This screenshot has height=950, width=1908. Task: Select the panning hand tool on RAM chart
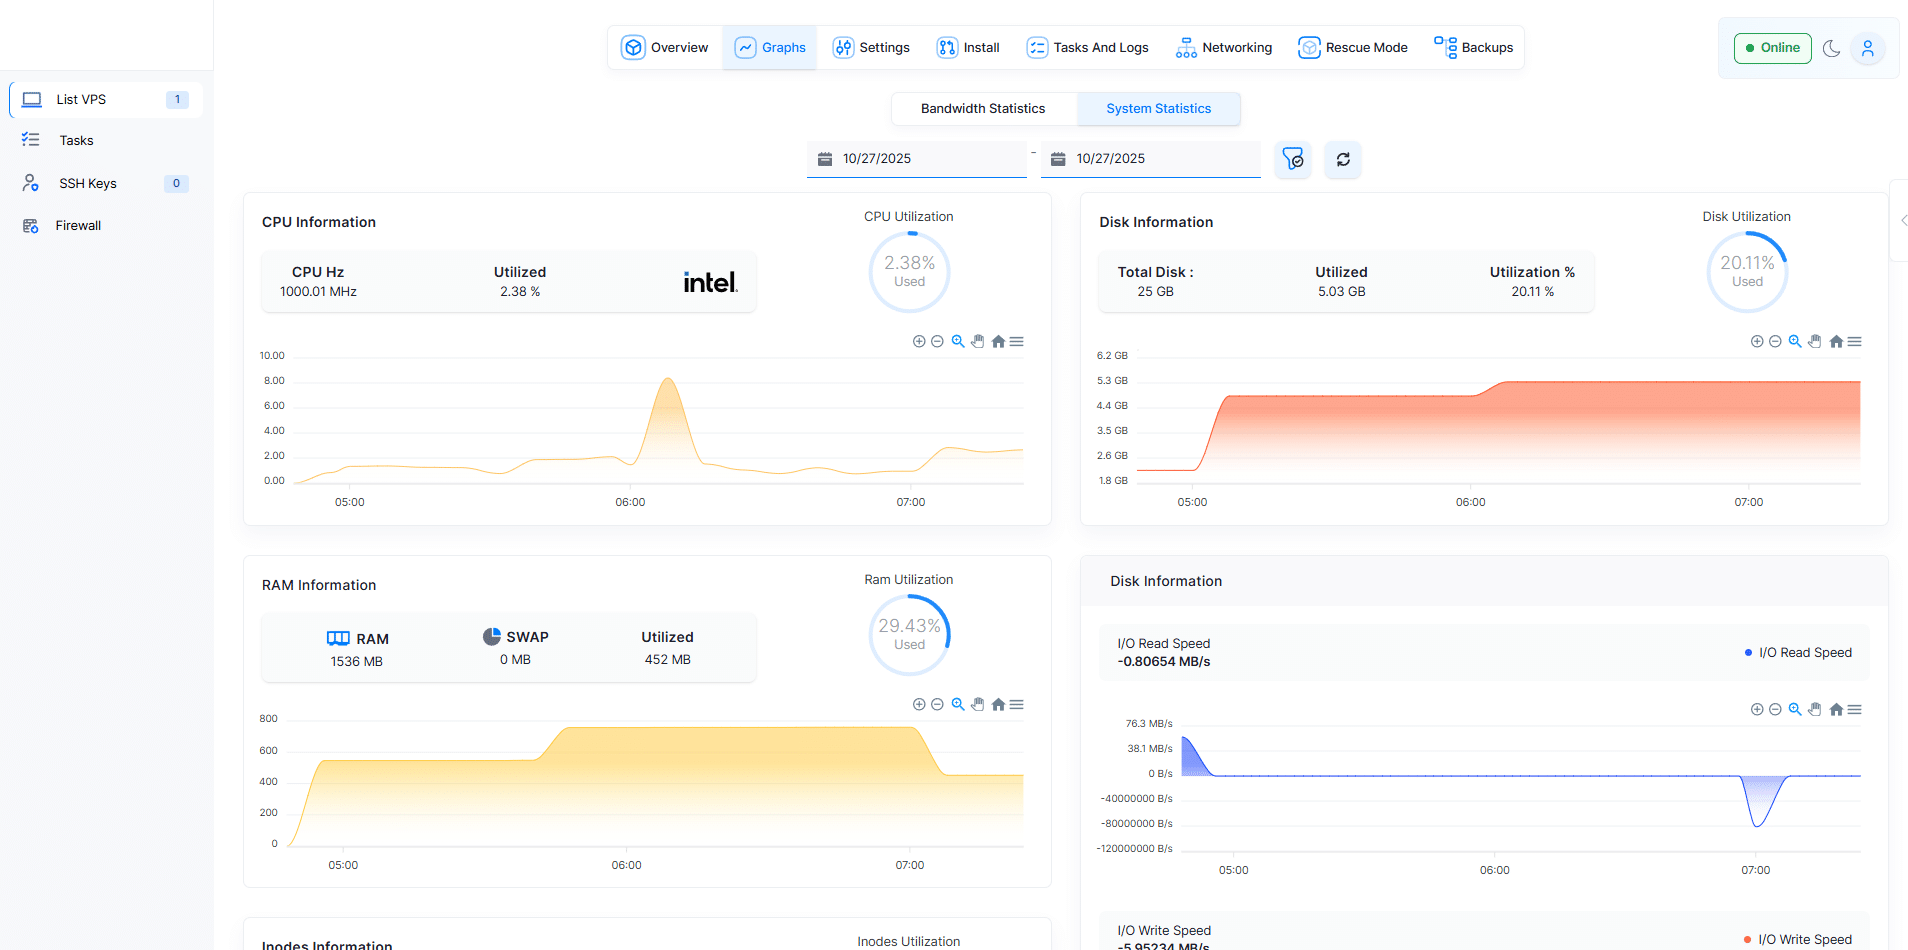[x=978, y=705]
